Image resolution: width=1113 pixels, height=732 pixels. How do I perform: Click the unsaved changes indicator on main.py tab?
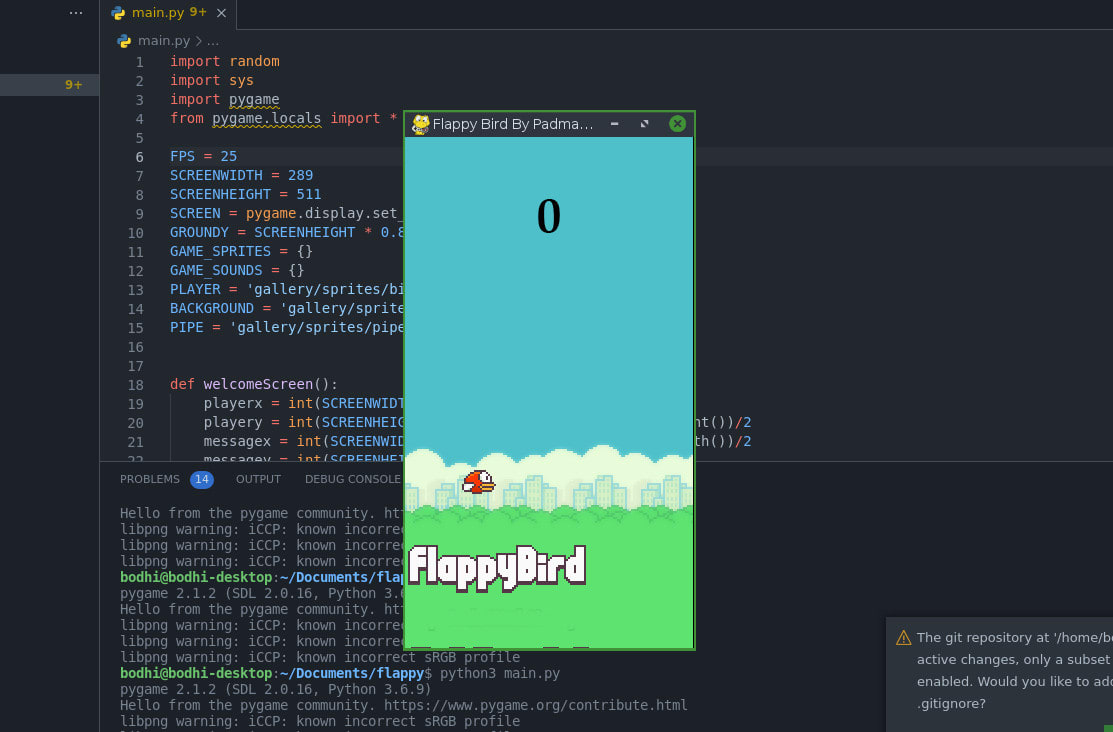pos(199,13)
